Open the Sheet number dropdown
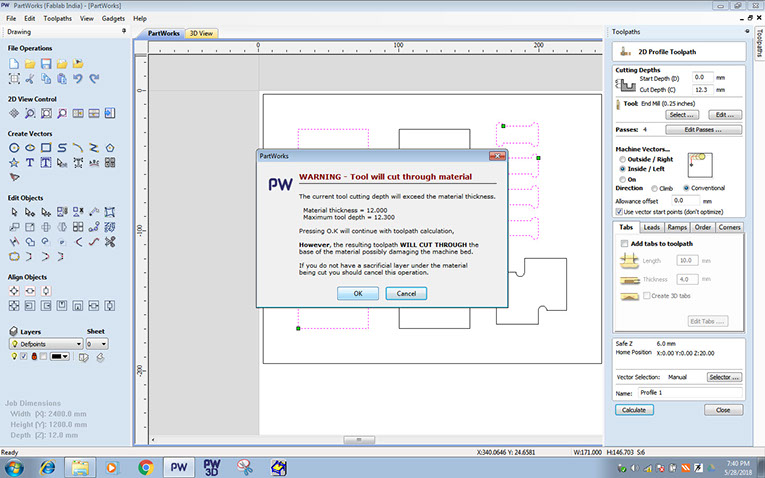 (97, 344)
